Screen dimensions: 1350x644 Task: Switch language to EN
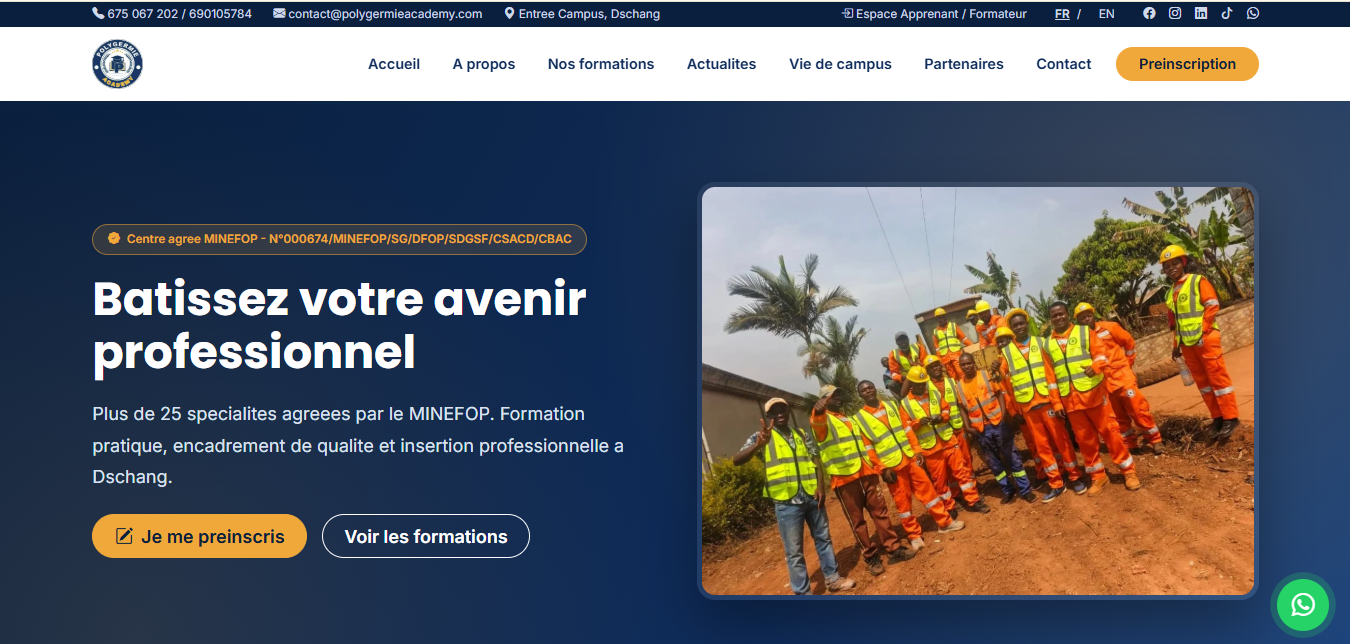pyautogui.click(x=1106, y=14)
